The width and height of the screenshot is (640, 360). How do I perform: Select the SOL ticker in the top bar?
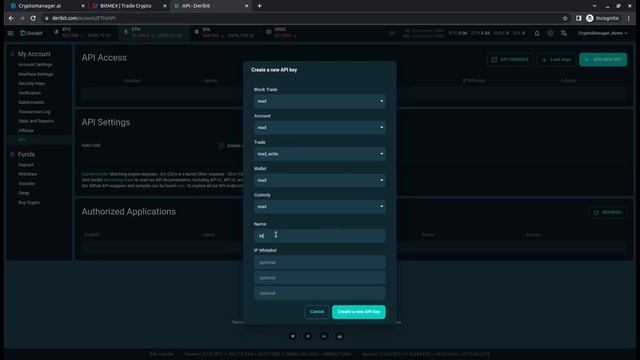pyautogui.click(x=224, y=33)
